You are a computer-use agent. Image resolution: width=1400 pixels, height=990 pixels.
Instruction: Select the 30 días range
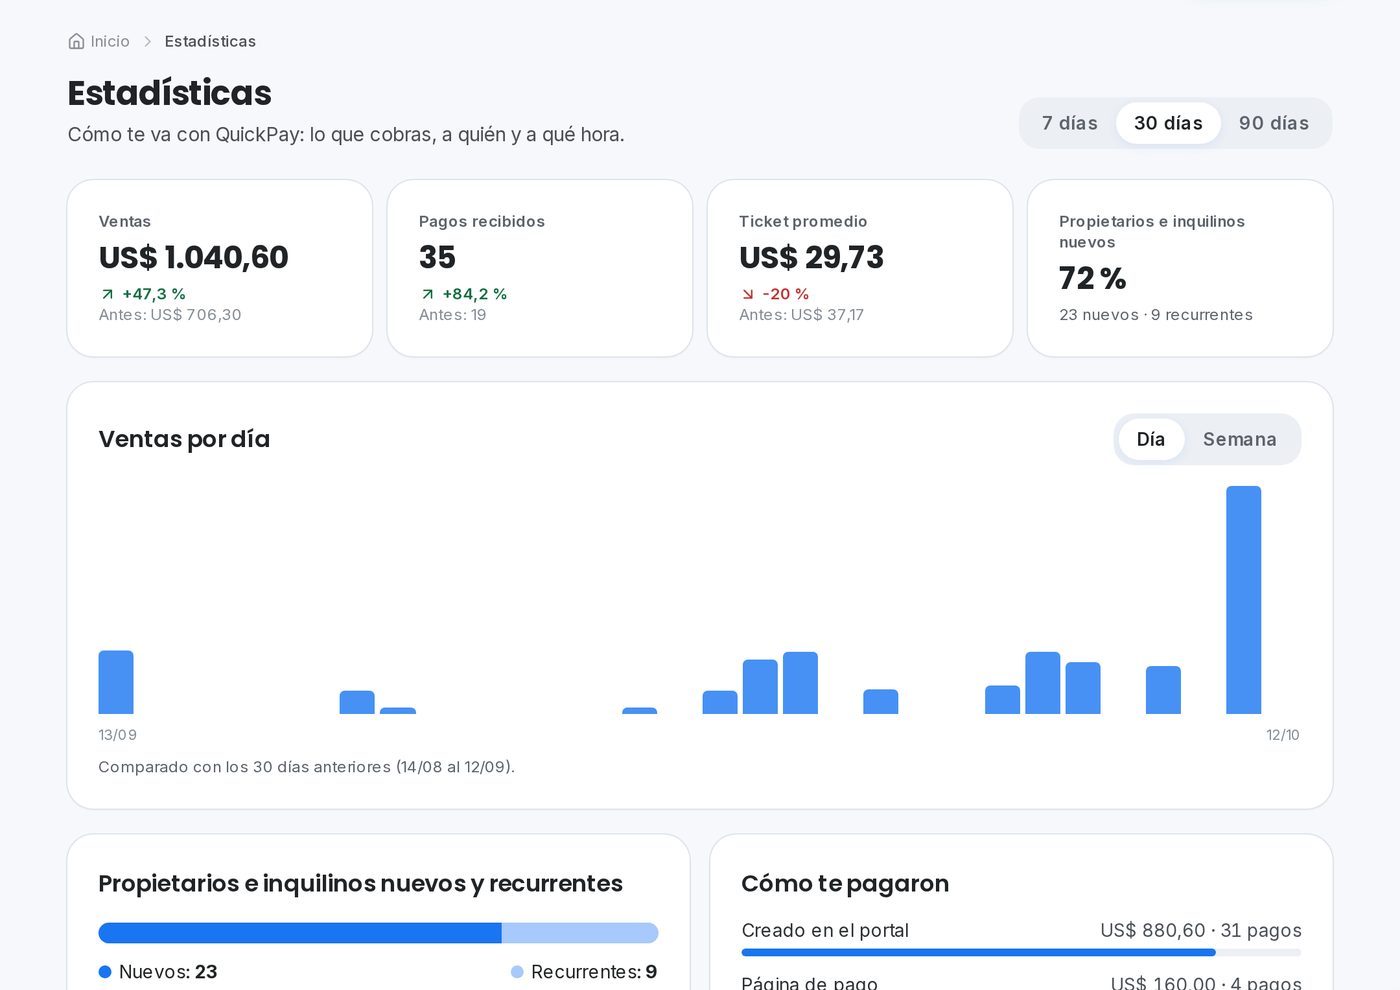click(1168, 123)
